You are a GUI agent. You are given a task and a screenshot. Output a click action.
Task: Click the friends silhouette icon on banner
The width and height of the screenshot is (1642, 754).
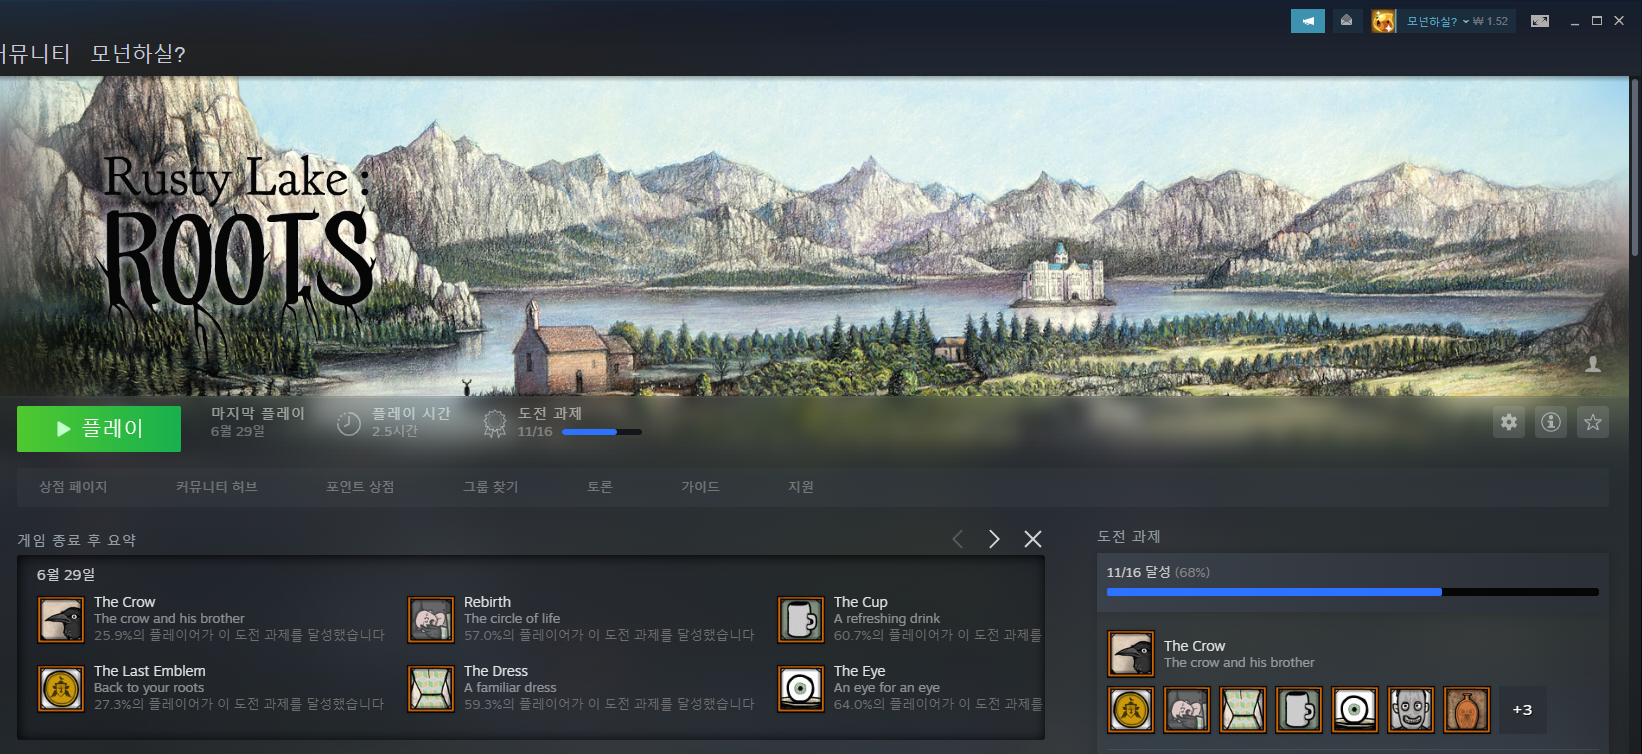[1593, 364]
